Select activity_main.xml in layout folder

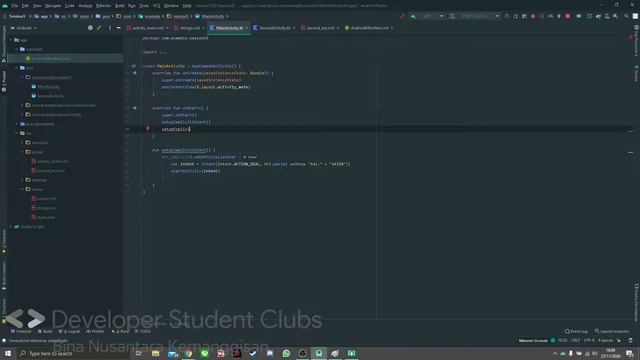[50, 161]
